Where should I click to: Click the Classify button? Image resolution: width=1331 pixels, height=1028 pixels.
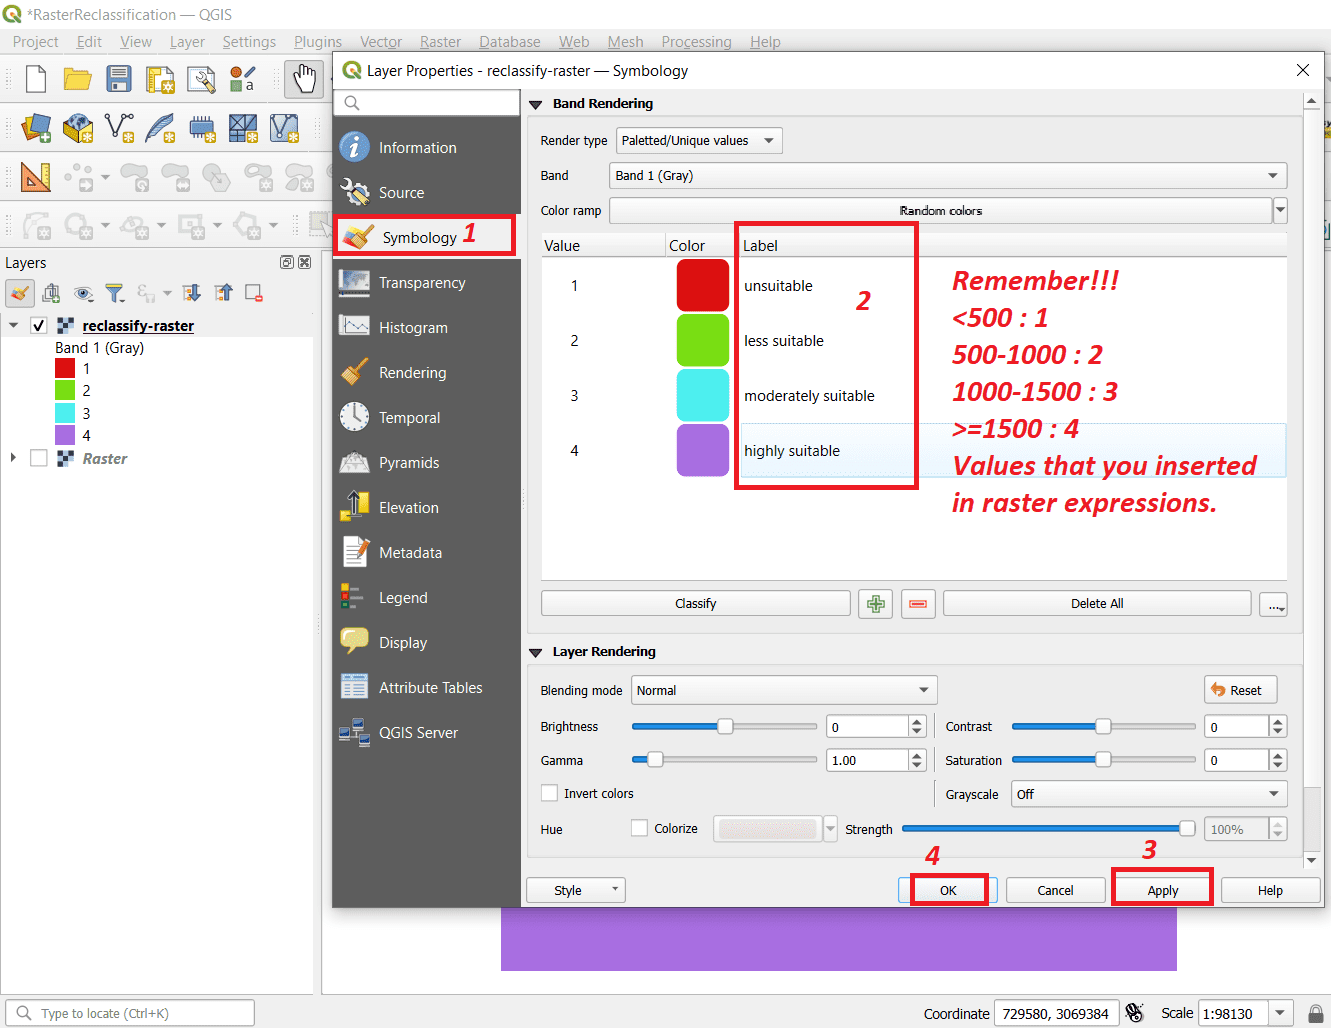point(695,602)
